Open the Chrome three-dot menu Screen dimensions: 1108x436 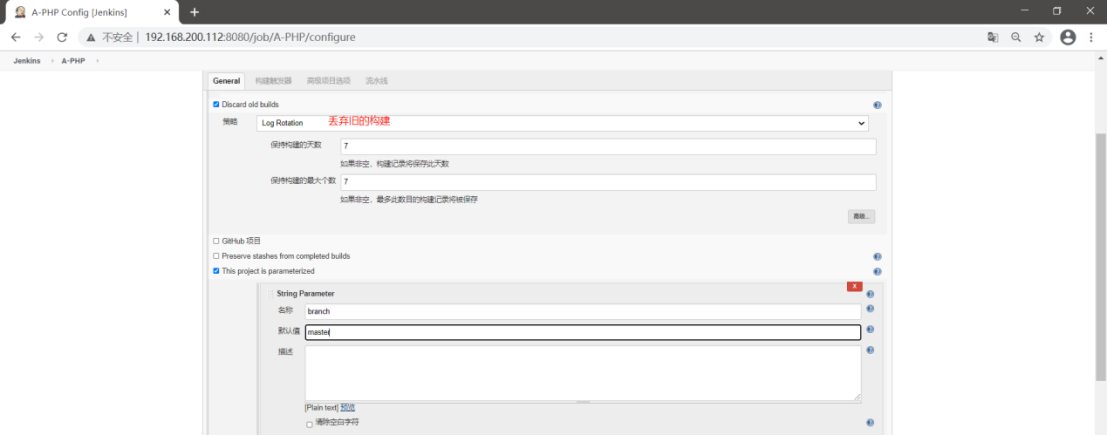(x=1092, y=37)
